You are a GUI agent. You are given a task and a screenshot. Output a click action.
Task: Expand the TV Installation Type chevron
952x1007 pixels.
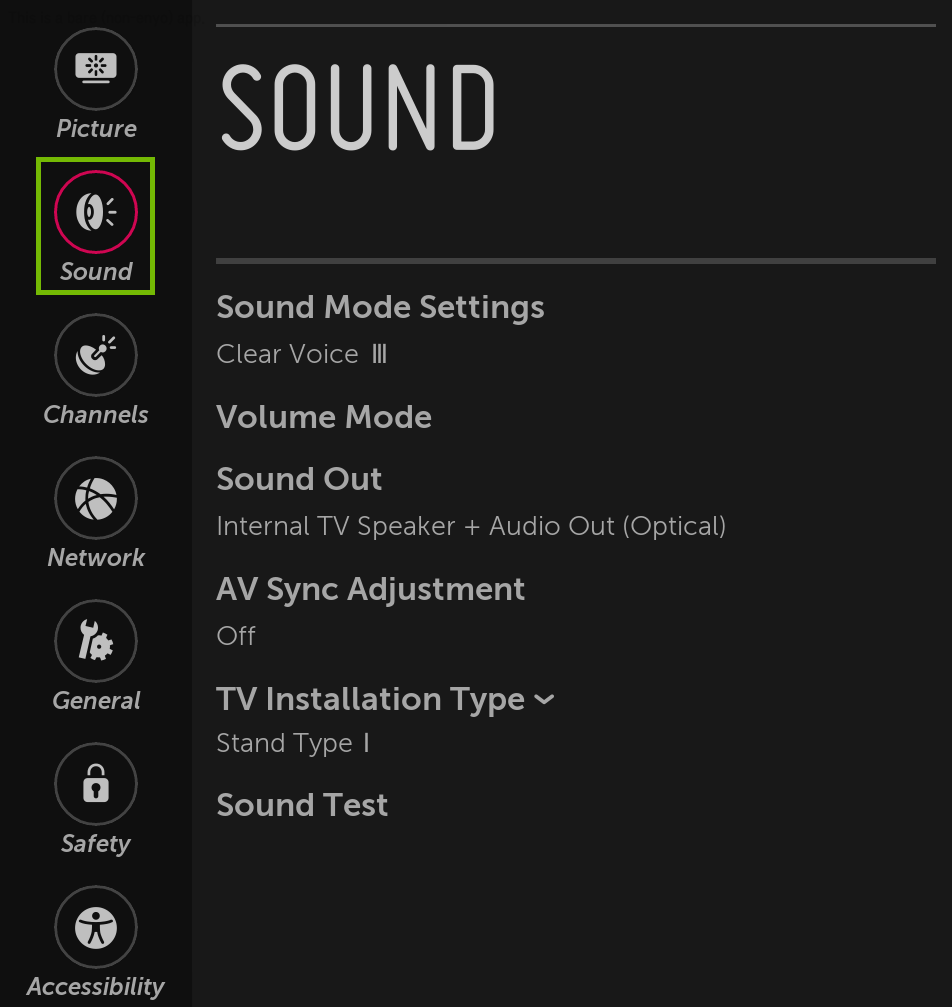(545, 700)
